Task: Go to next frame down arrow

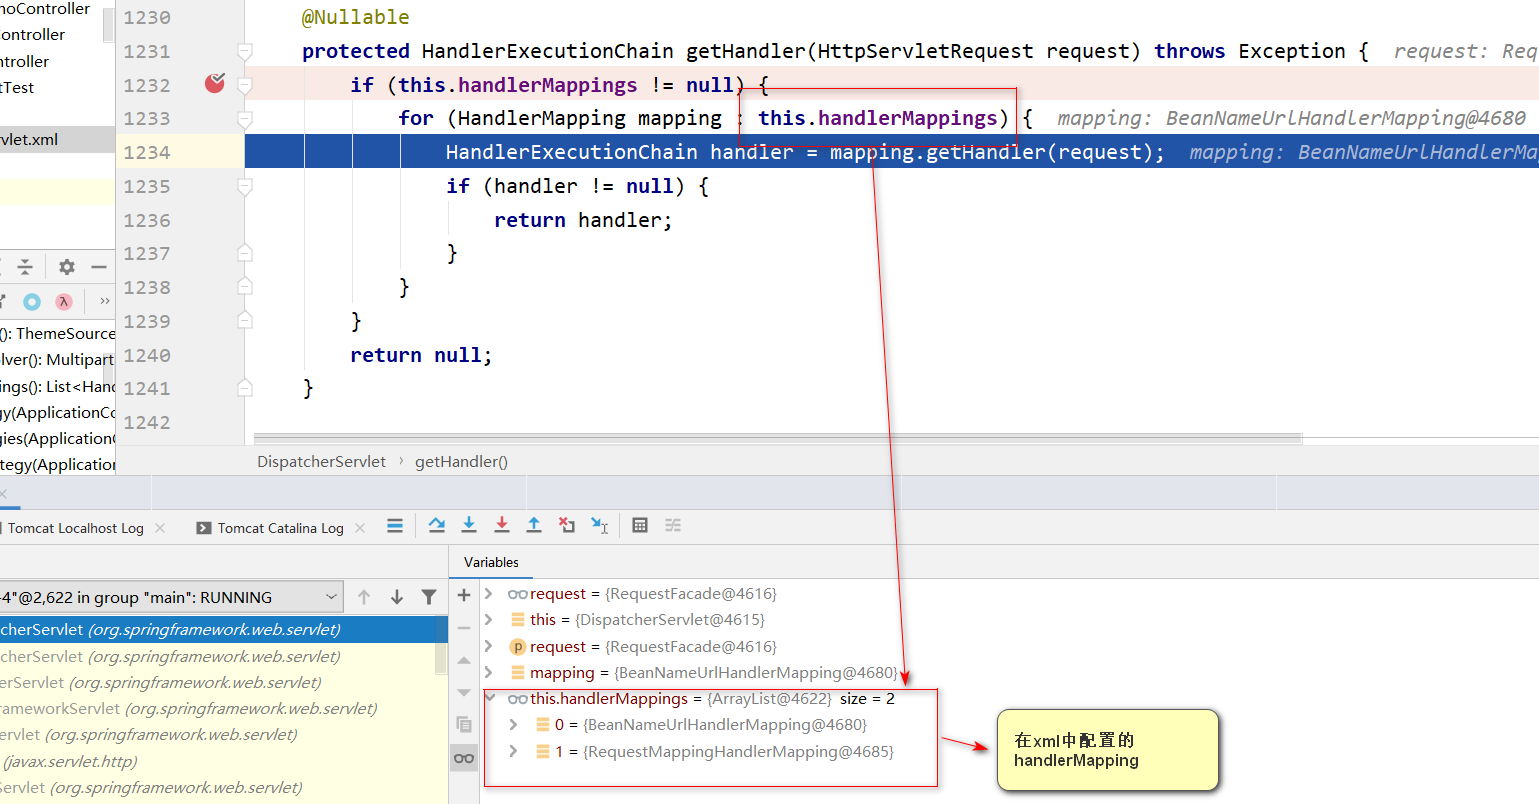Action: point(397,597)
